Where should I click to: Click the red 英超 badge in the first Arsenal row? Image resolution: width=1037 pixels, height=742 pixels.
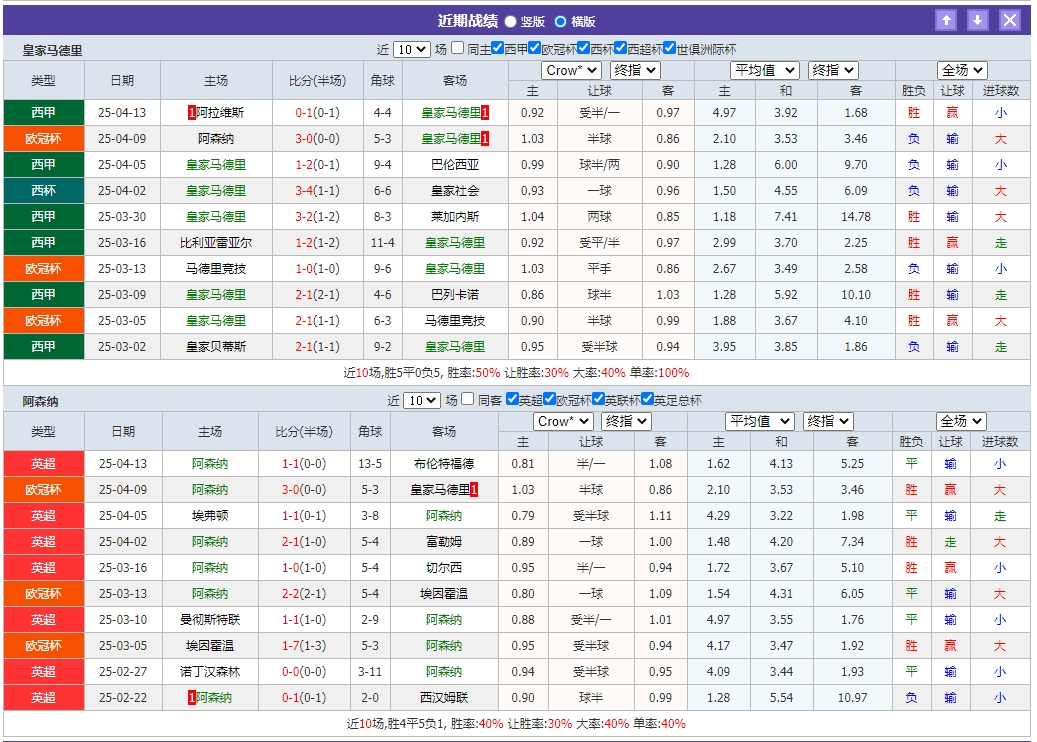(44, 463)
